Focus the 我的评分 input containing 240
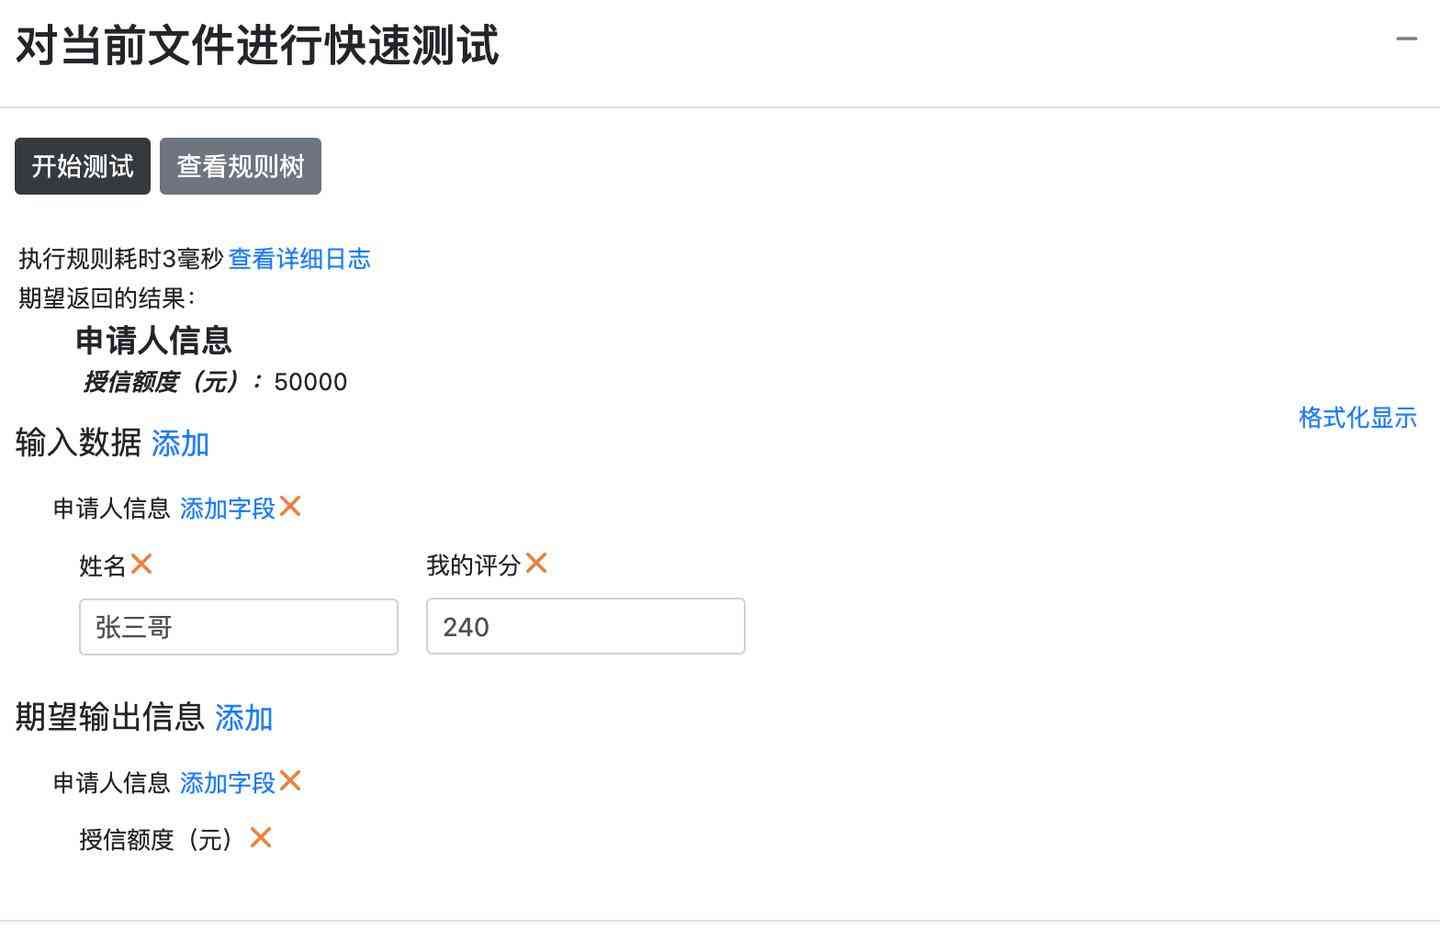This screenshot has height=929, width=1440. pos(585,627)
